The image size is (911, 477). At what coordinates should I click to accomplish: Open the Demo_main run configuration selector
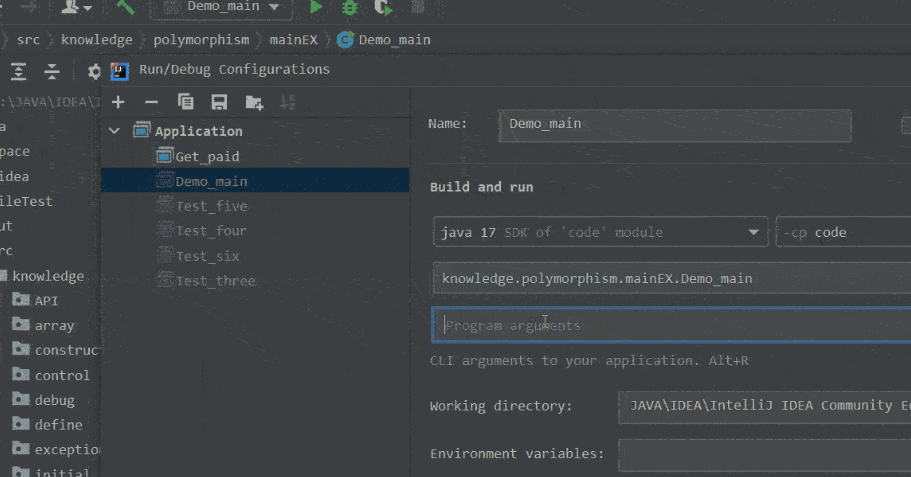(222, 7)
